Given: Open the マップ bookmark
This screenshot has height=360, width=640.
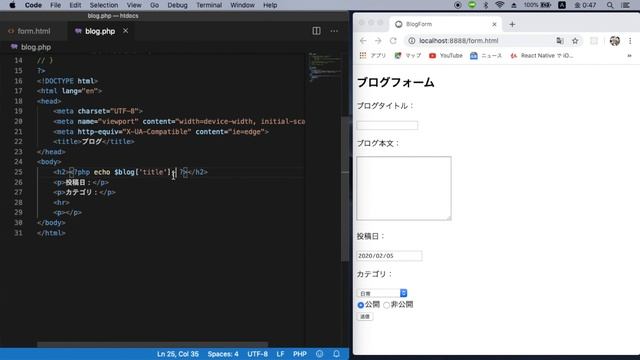Looking at the screenshot, I should click(x=408, y=56).
